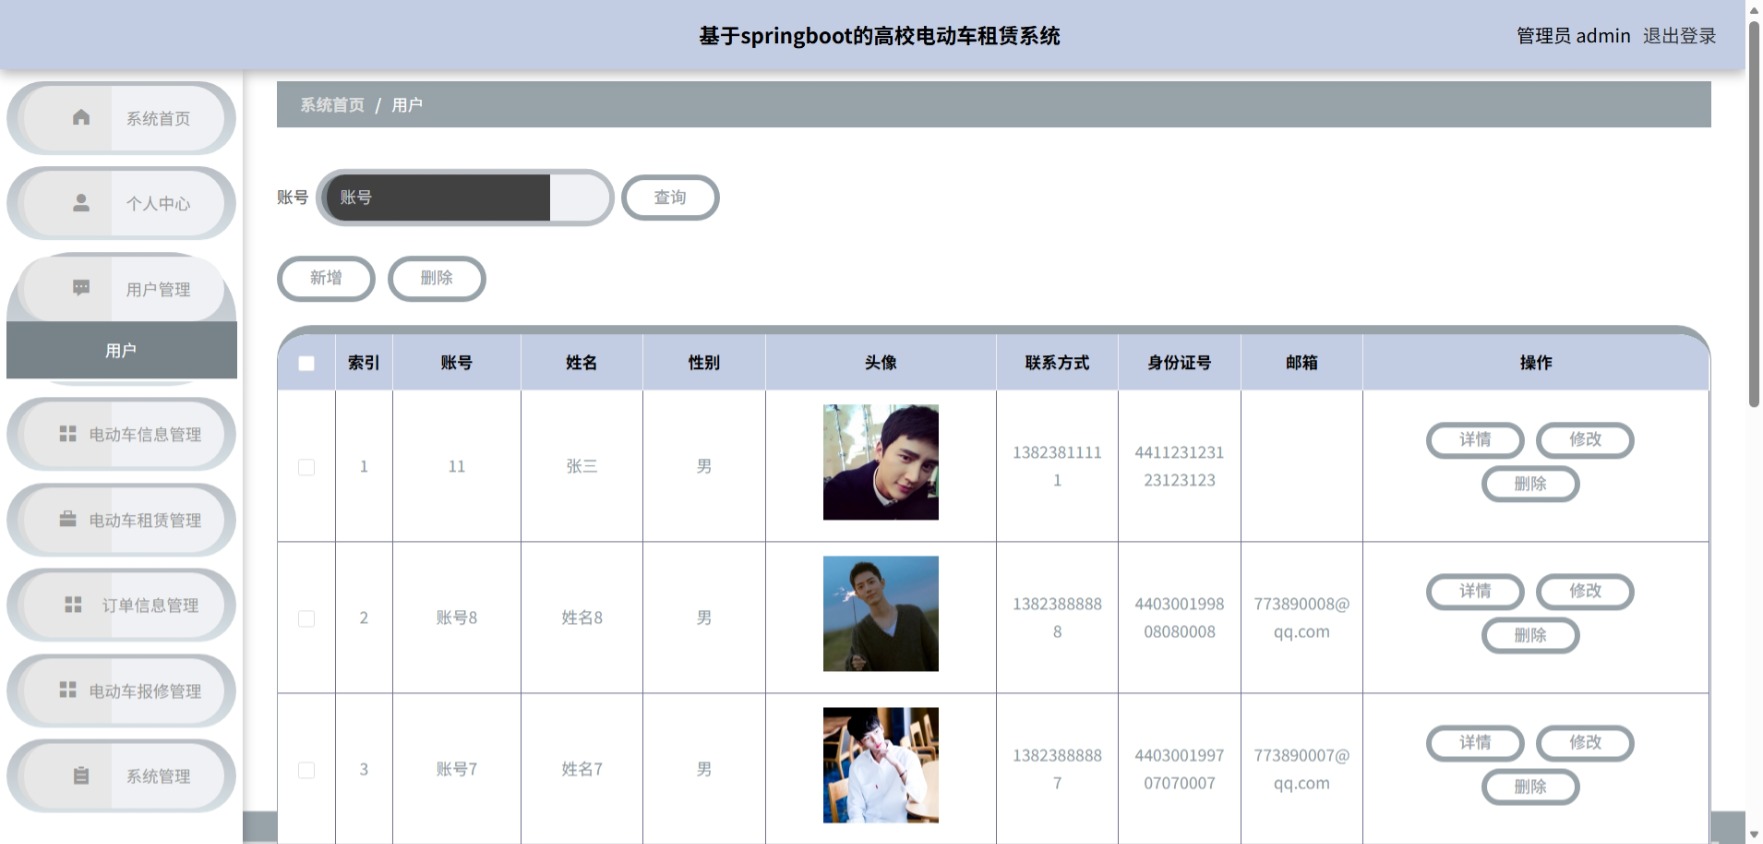1763x844 pixels.
Task: Select the 用户 submenu item
Action: 121,350
